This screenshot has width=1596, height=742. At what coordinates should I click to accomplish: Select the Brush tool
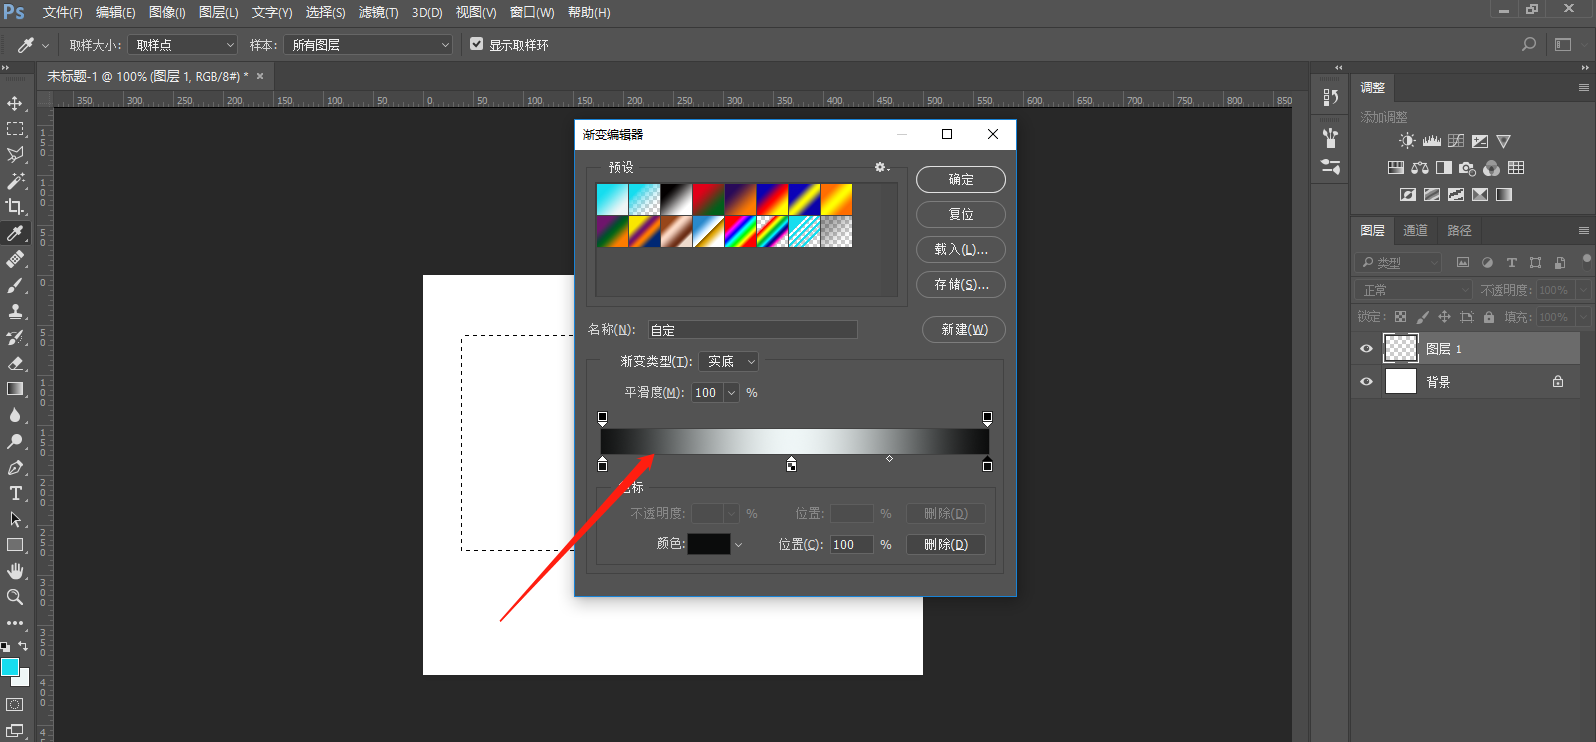coord(15,285)
